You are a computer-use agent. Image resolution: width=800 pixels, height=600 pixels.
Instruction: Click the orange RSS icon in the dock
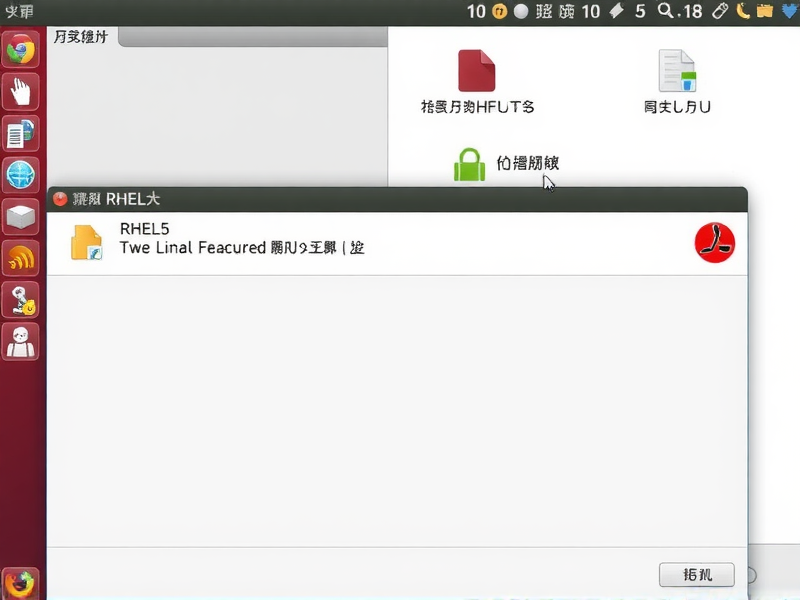pyautogui.click(x=20, y=258)
